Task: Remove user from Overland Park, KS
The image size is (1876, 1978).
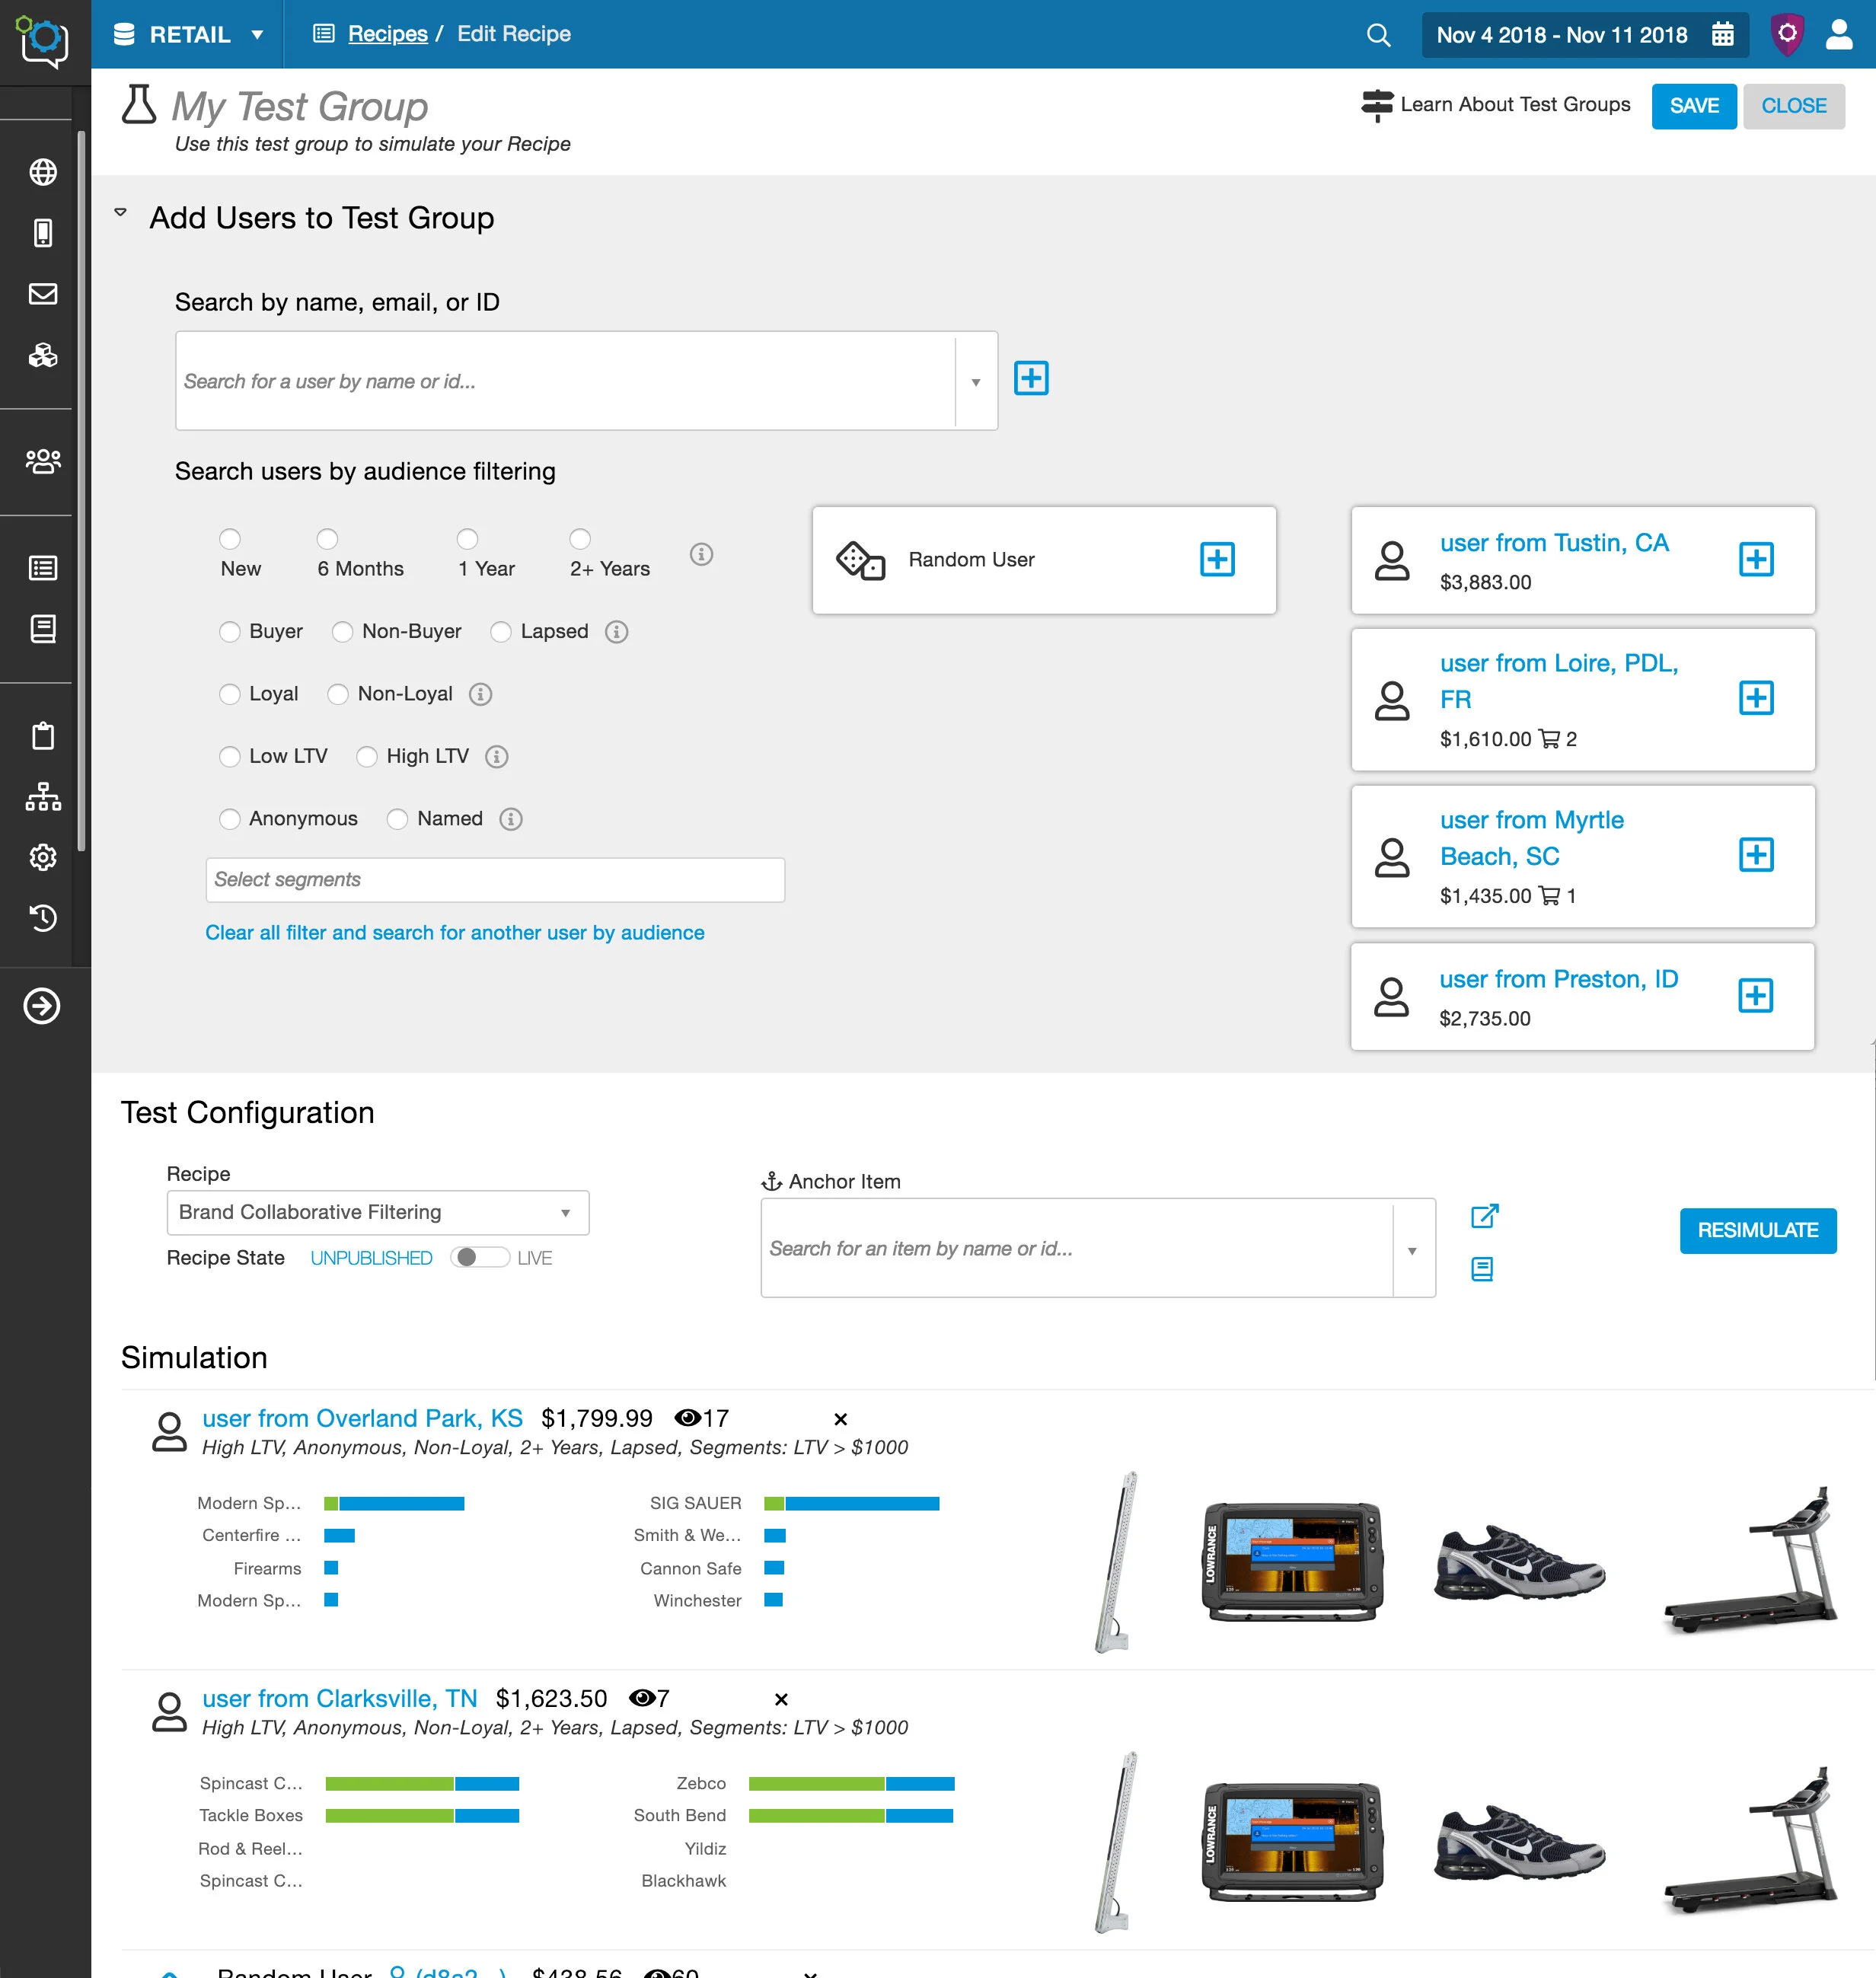Action: point(840,1419)
